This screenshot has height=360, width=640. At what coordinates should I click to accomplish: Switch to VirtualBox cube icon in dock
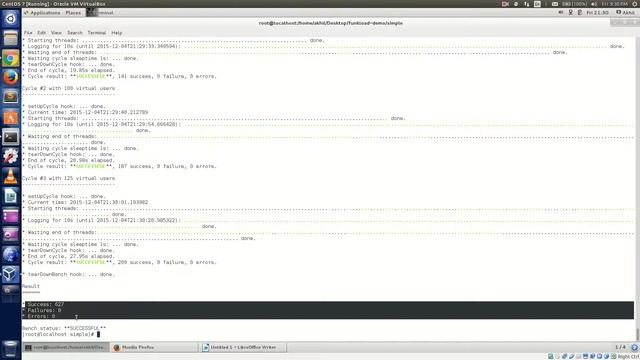[11, 274]
